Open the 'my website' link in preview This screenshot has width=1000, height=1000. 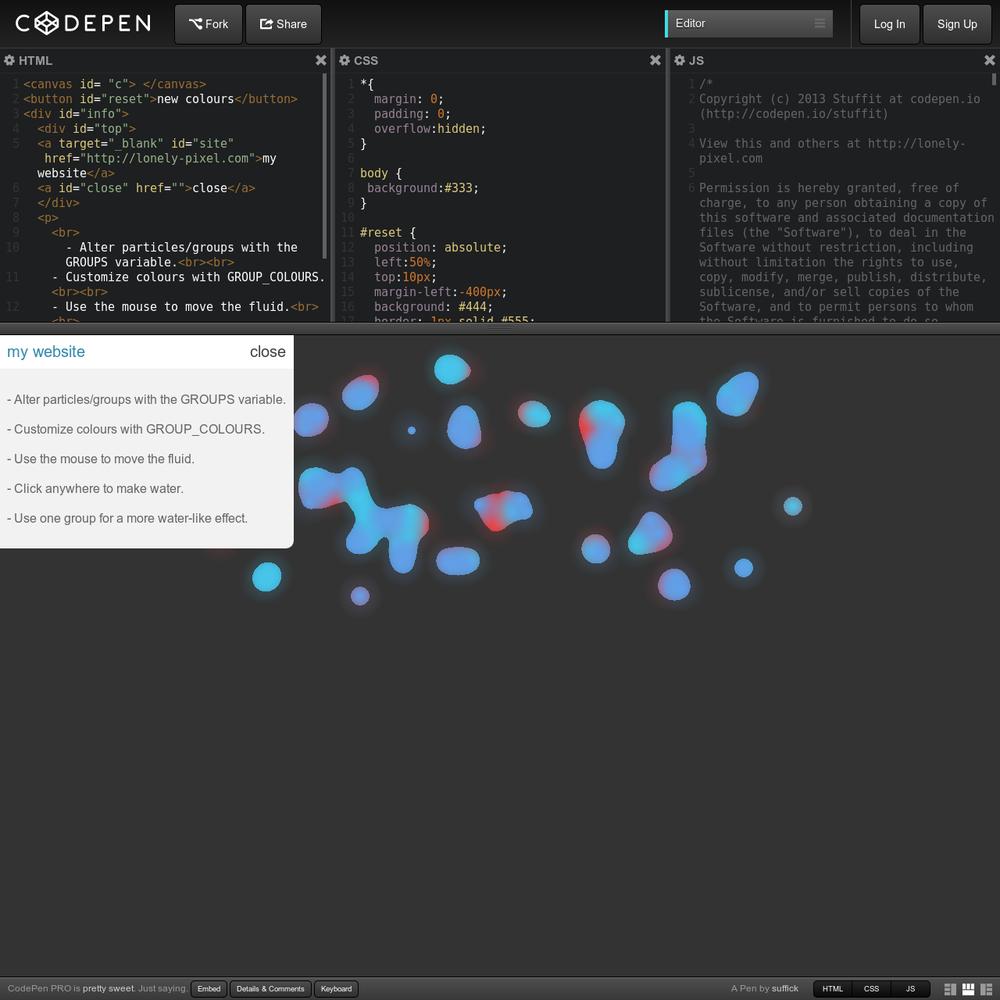46,351
